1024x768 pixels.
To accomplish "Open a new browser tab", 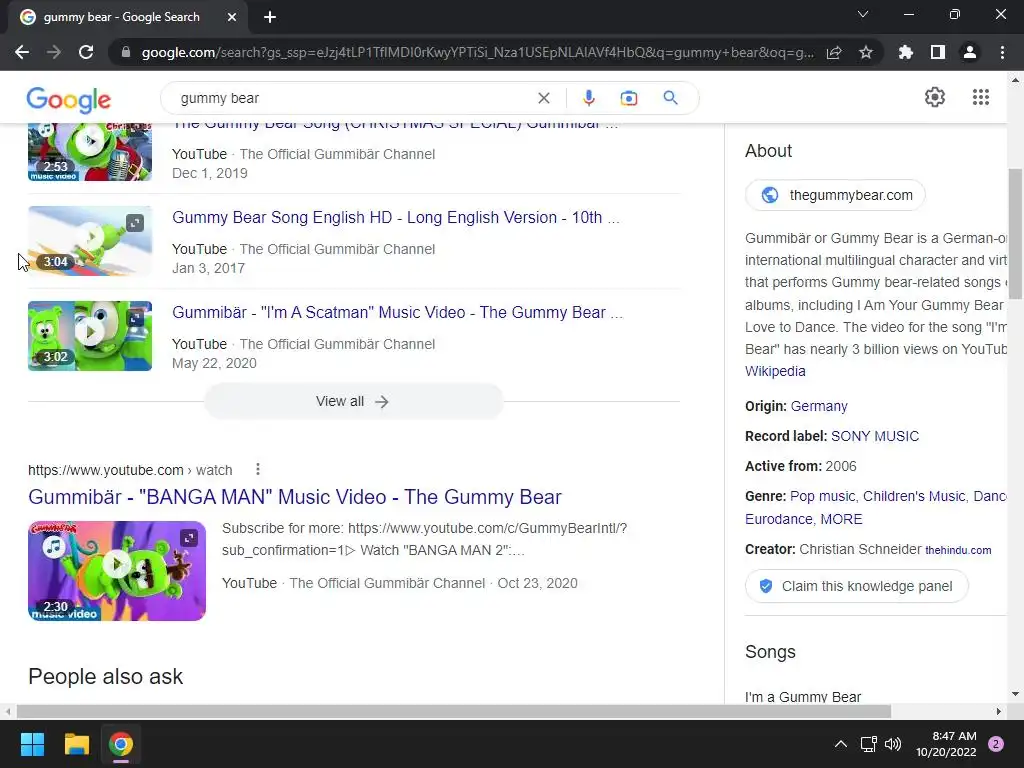I will coord(270,17).
